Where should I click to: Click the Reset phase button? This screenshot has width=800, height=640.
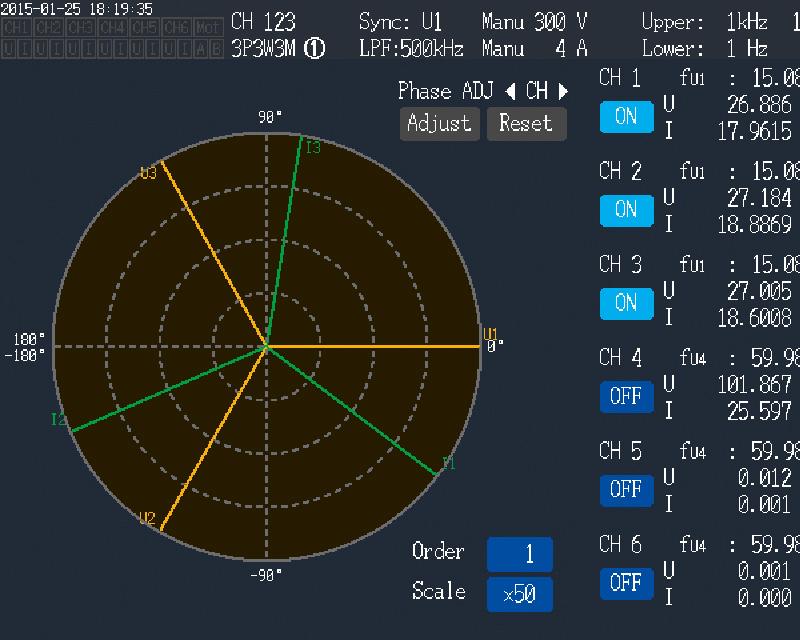[527, 124]
